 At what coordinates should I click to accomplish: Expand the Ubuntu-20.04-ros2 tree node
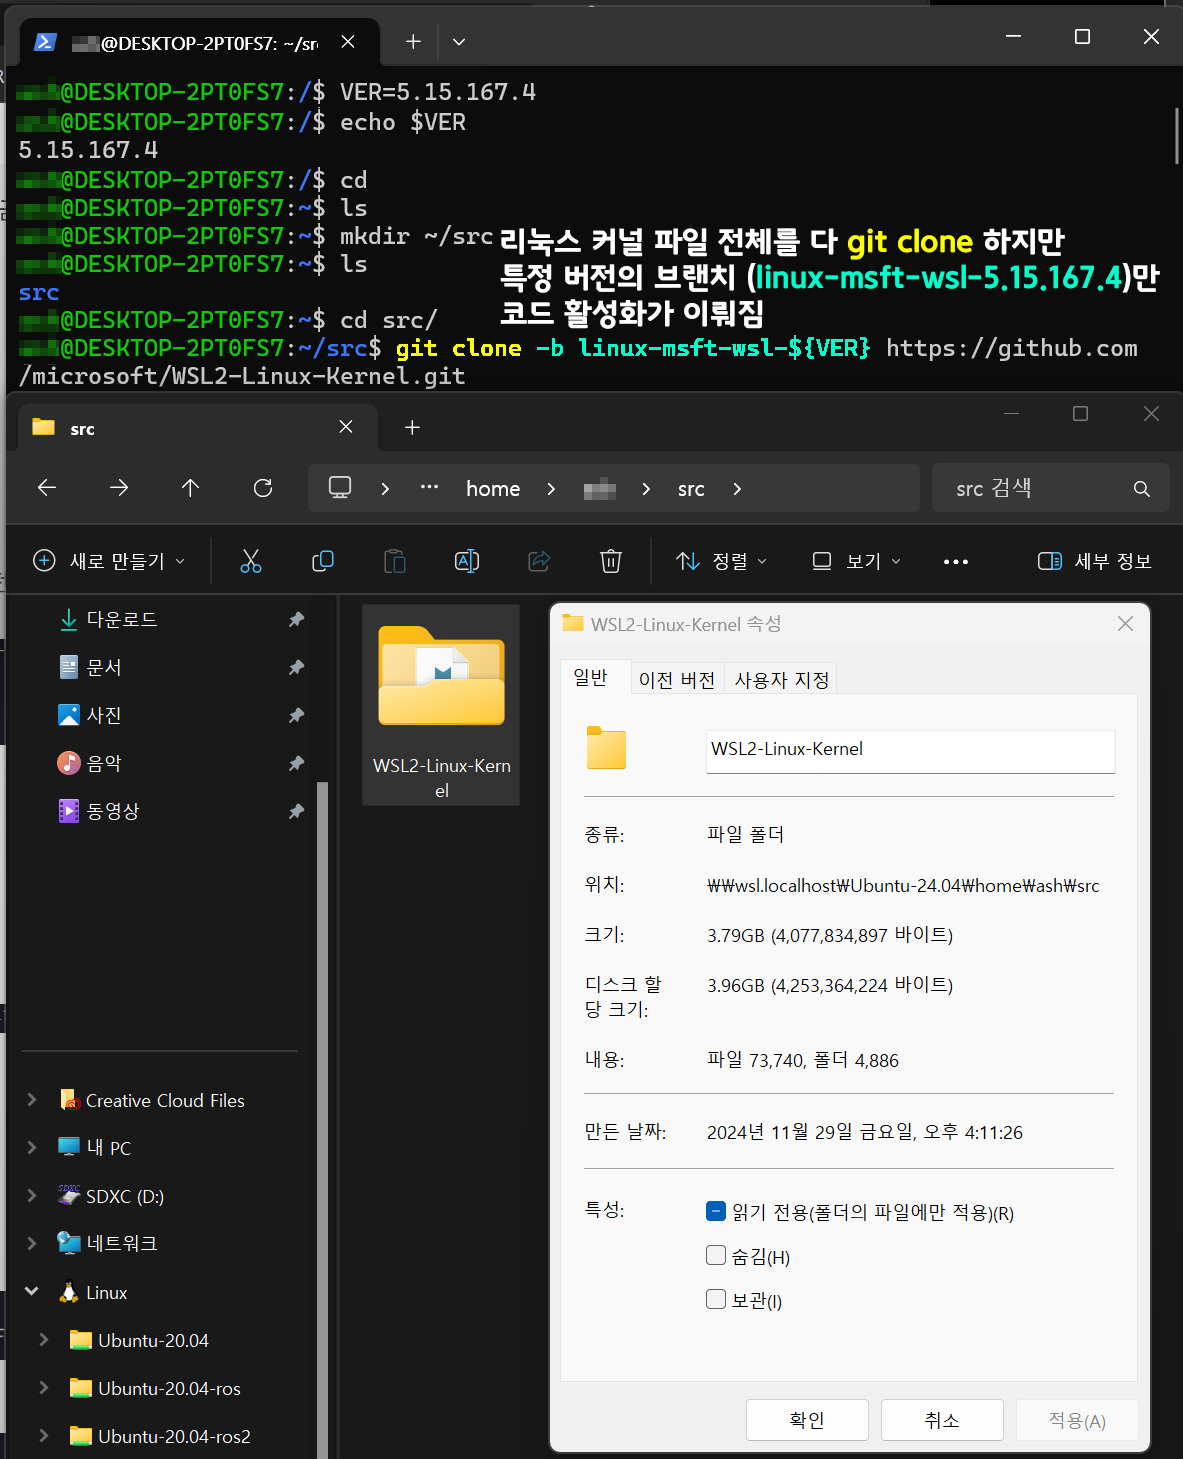pos(44,1436)
